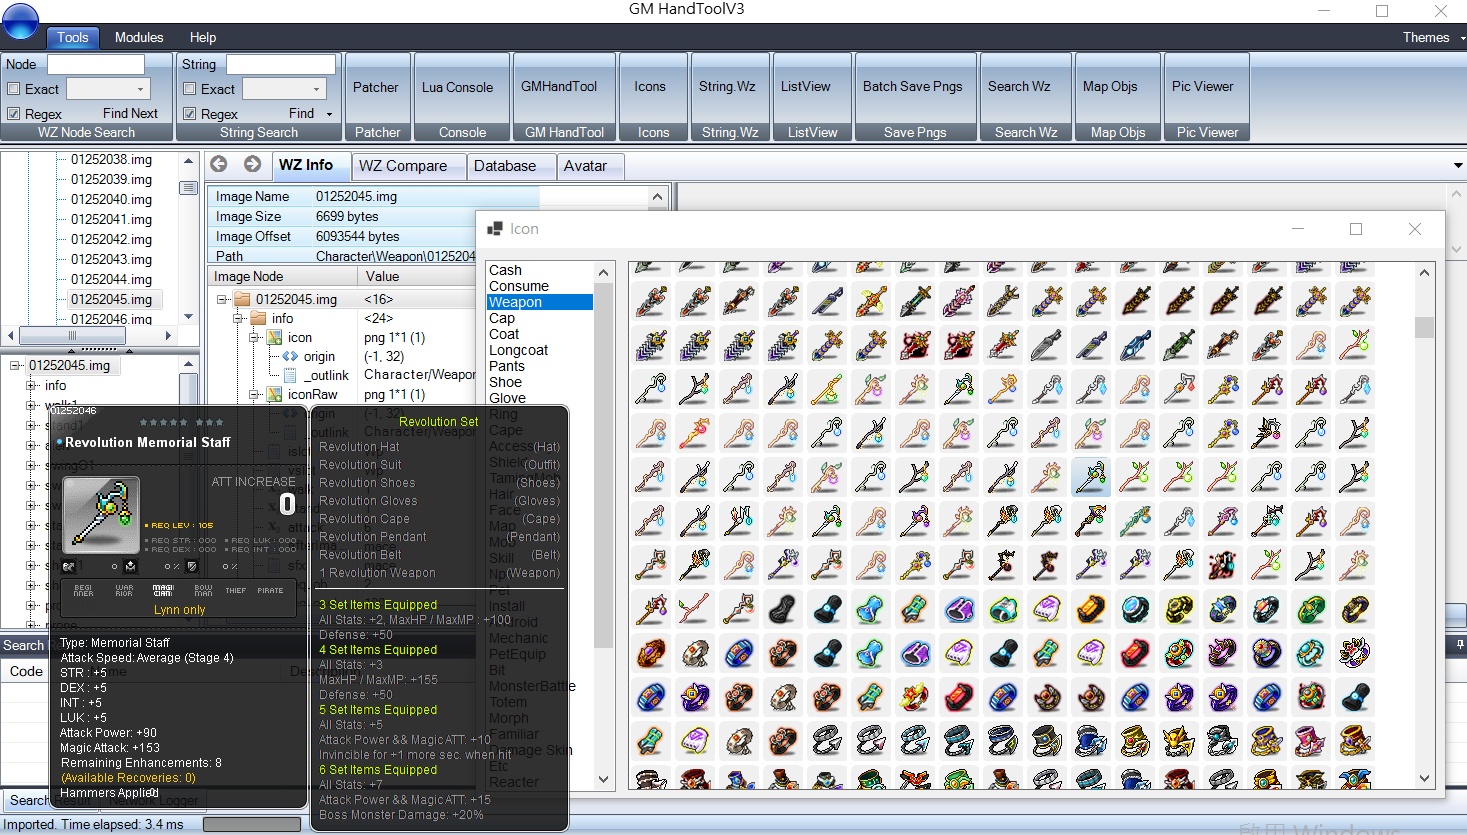Click the String search input field
The width and height of the screenshot is (1467, 835).
point(281,64)
